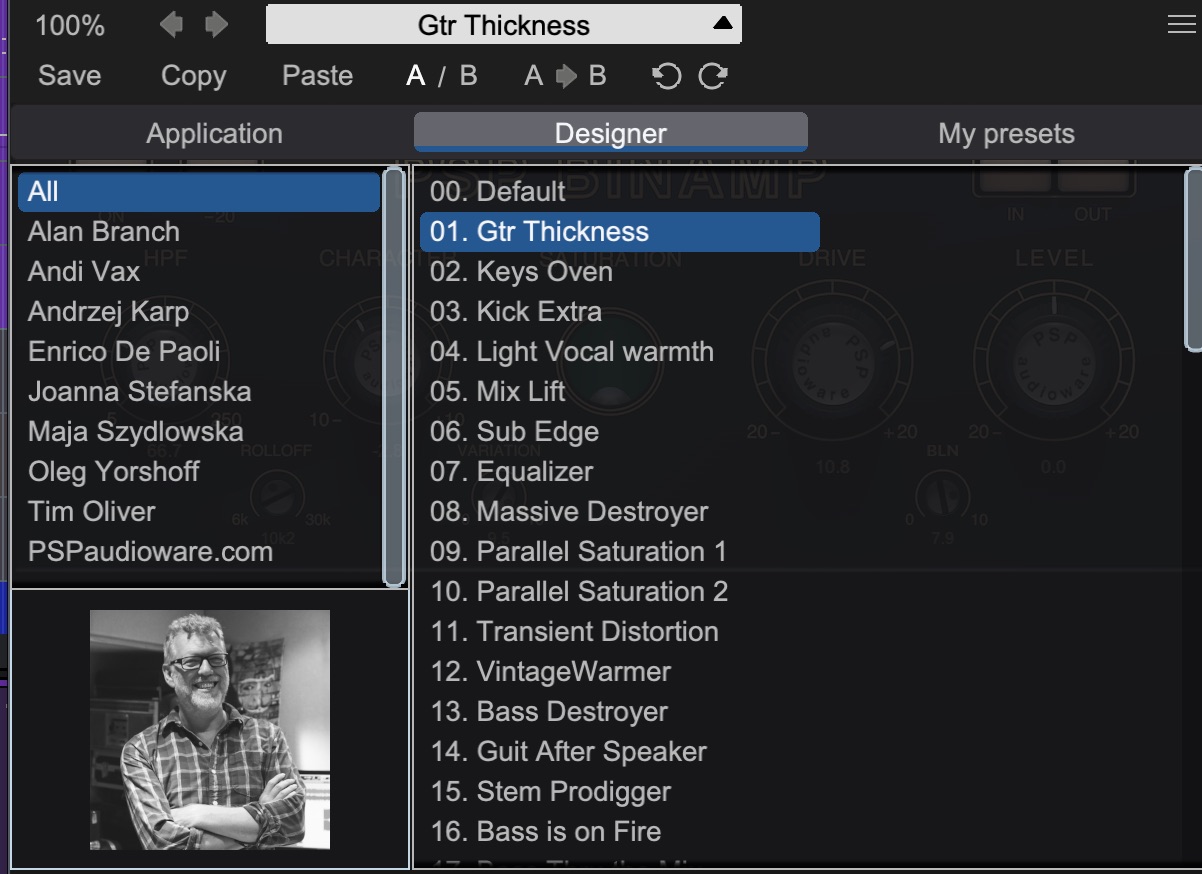Image resolution: width=1202 pixels, height=874 pixels.
Task: Click the 100% zoom setting
Action: click(70, 25)
